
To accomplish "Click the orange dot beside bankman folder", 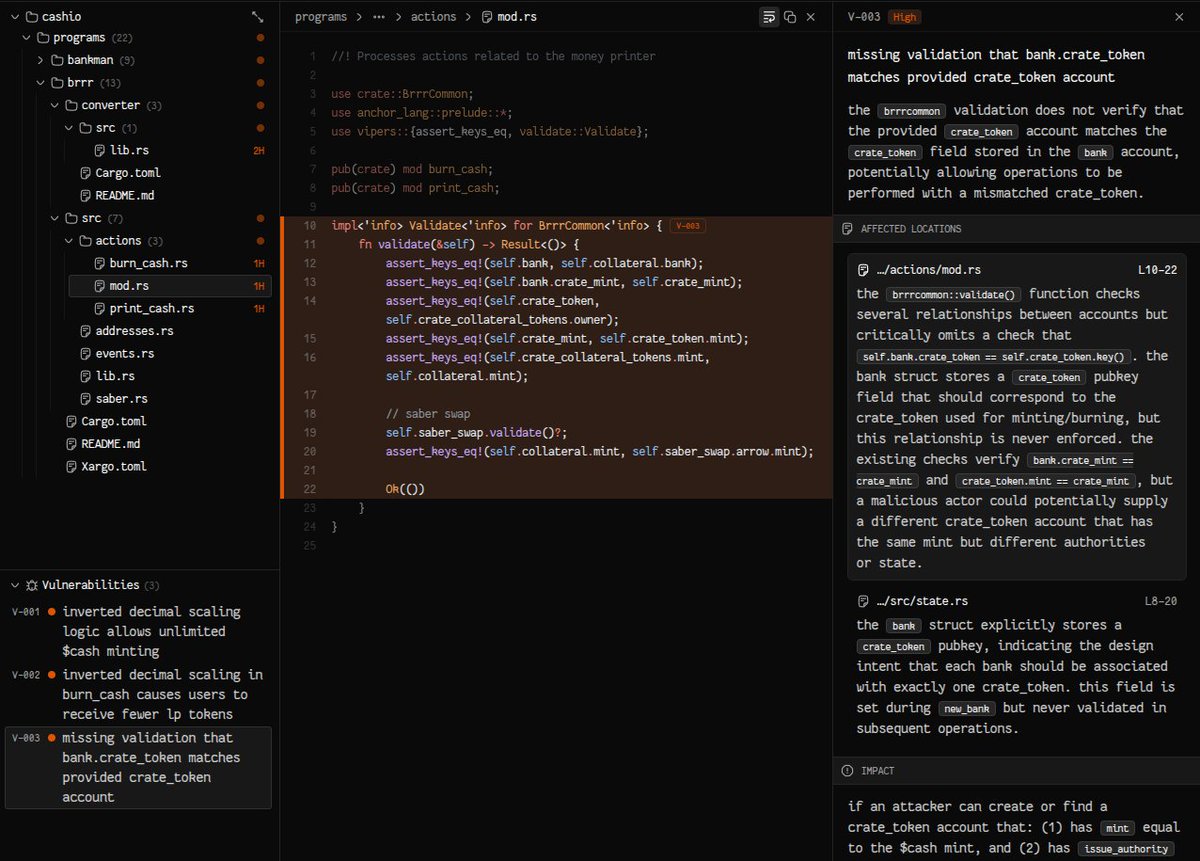I will pyautogui.click(x=260, y=60).
